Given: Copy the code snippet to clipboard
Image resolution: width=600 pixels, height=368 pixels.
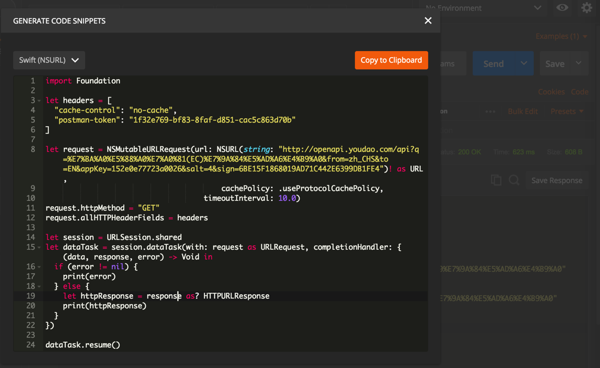Looking at the screenshot, I should coord(391,60).
